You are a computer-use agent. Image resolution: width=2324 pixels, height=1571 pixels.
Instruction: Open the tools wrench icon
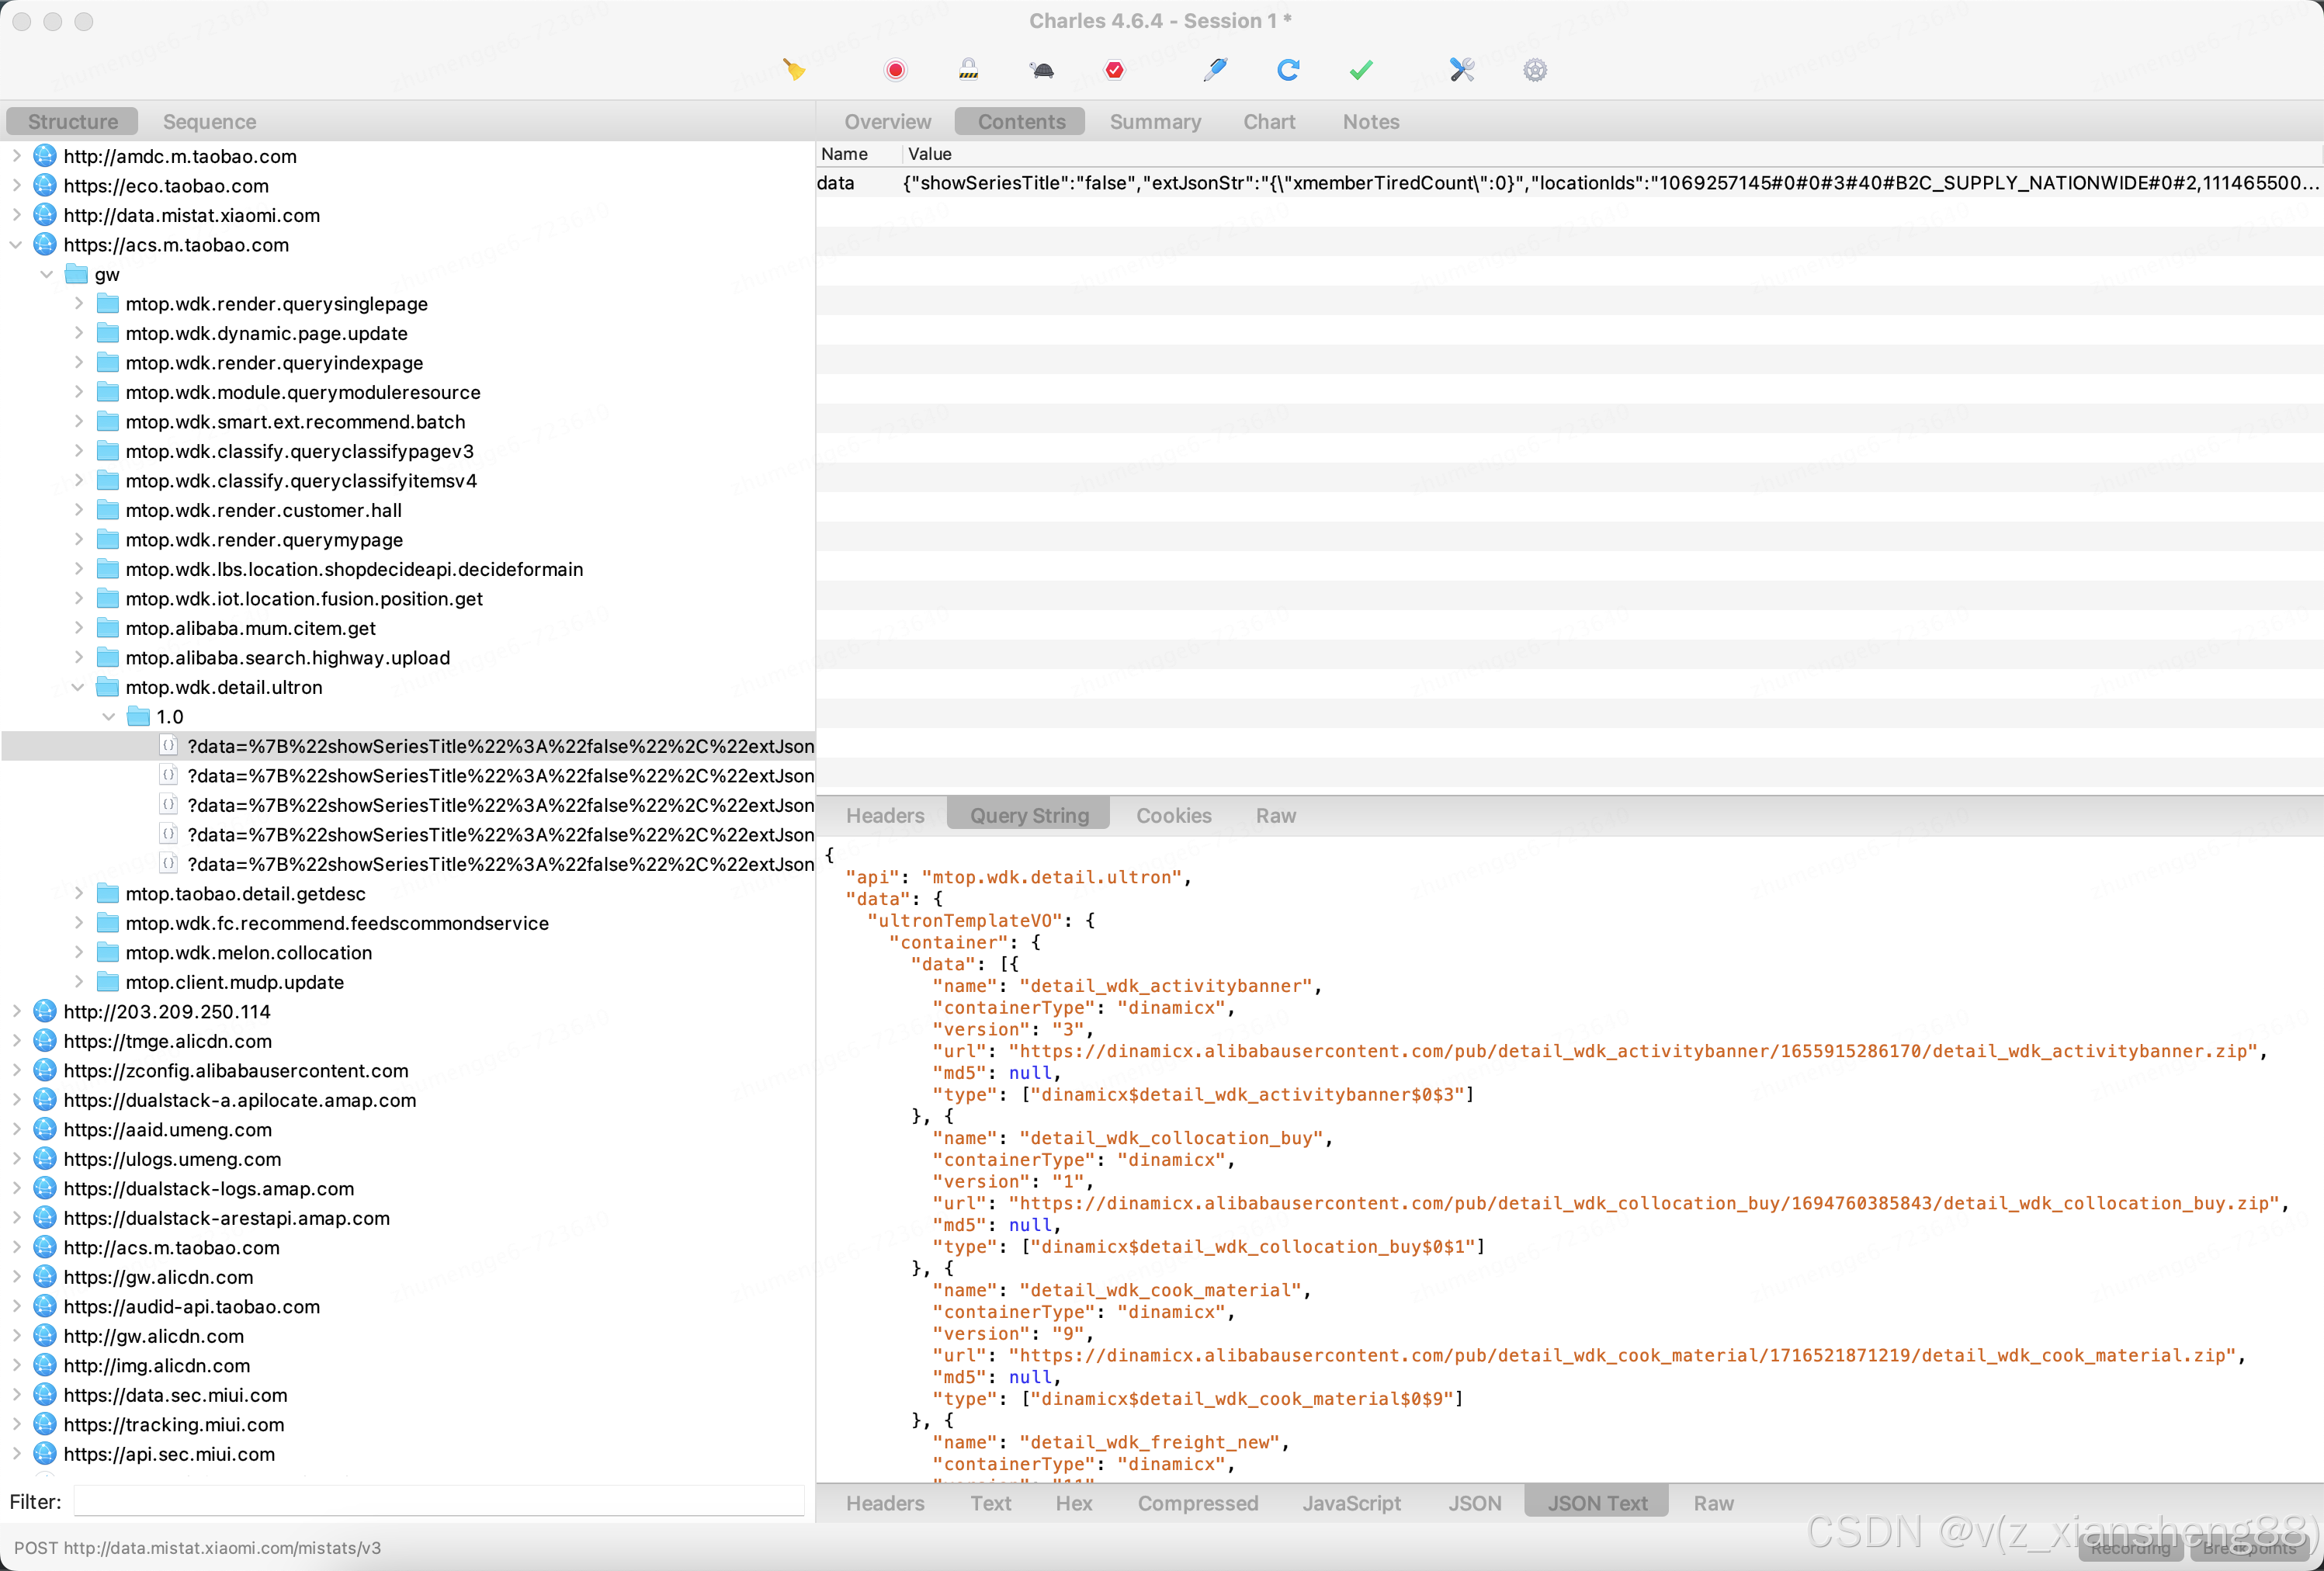click(x=1462, y=69)
